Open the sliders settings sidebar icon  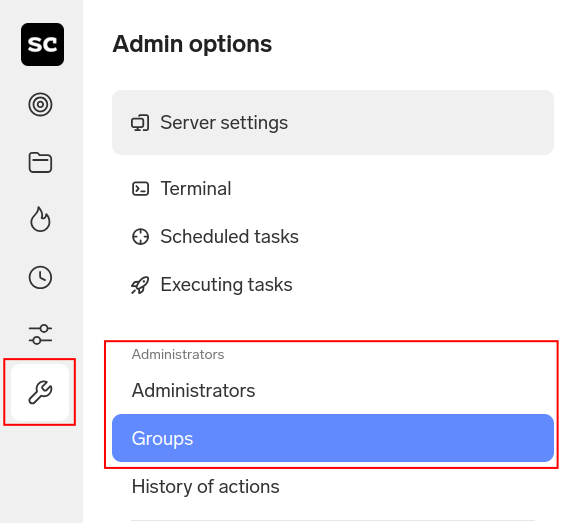[40, 334]
